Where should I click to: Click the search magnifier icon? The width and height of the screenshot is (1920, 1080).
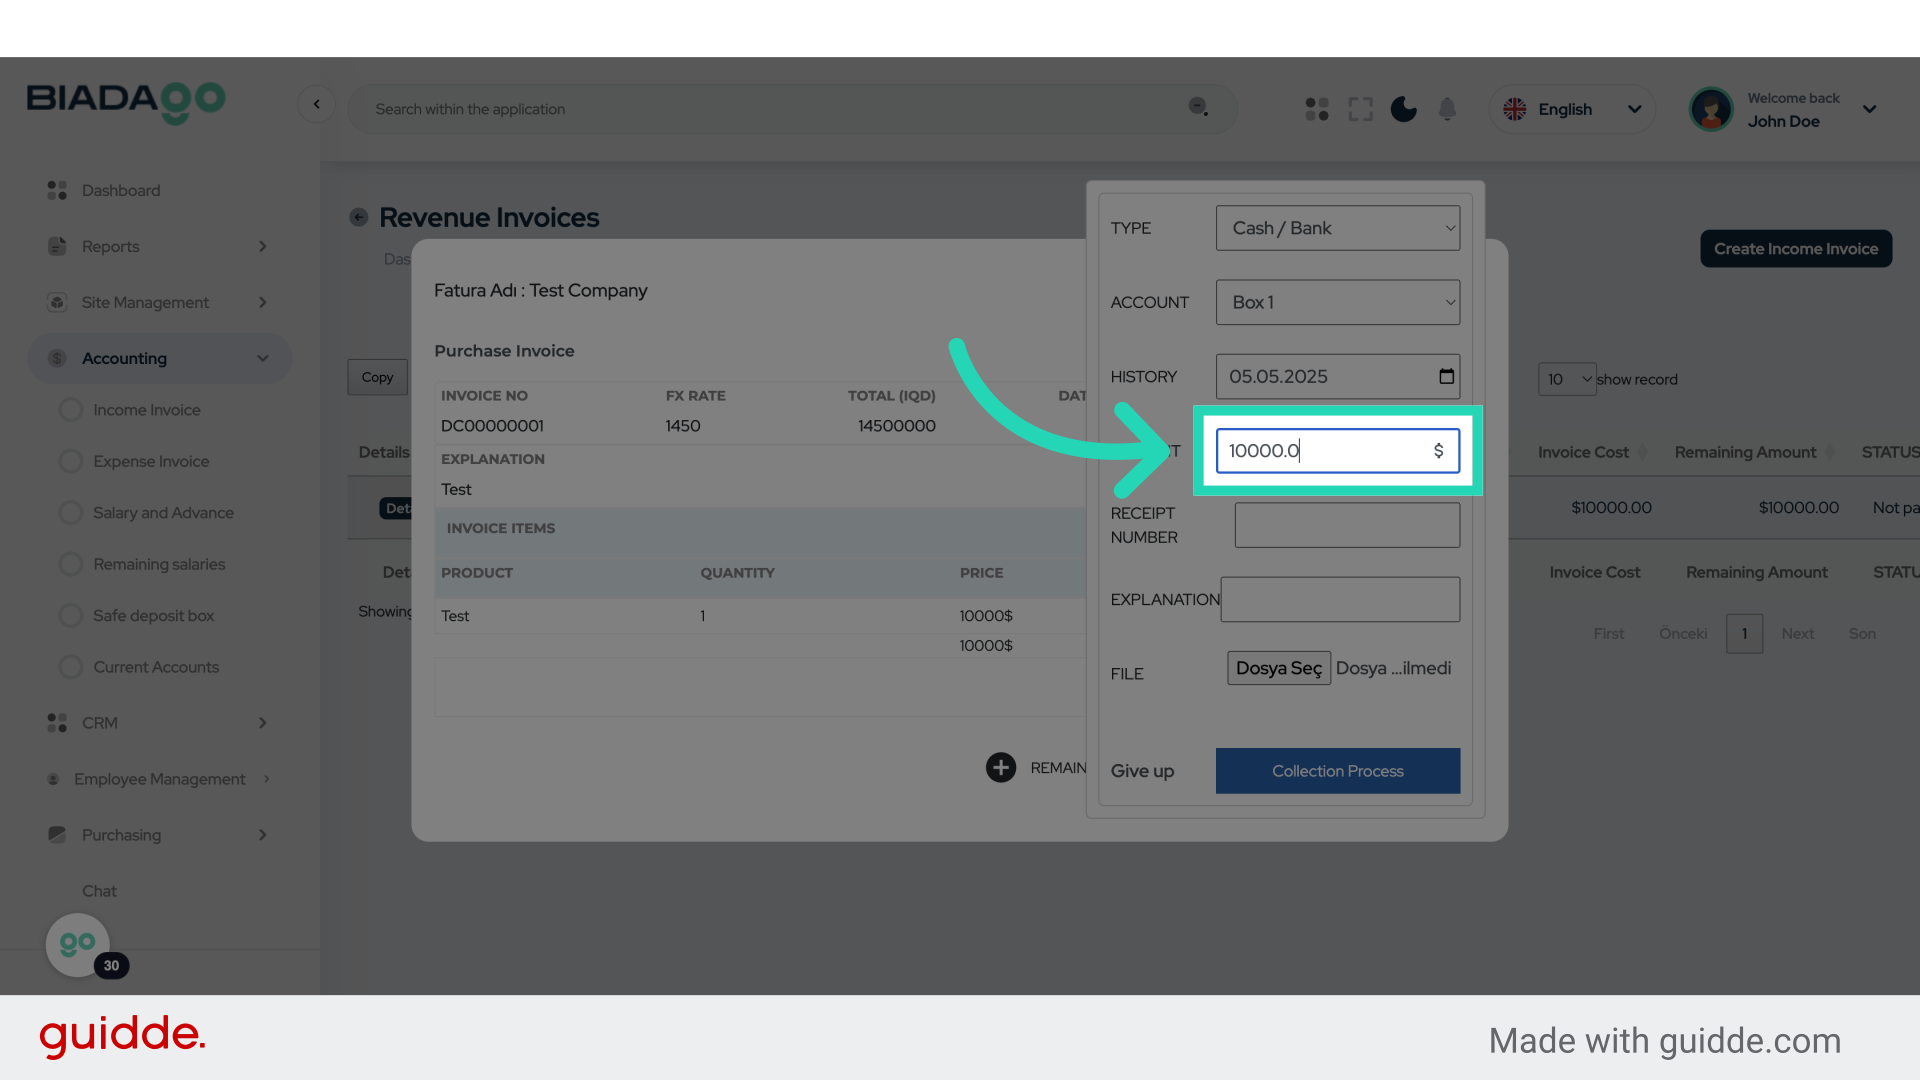(1198, 107)
